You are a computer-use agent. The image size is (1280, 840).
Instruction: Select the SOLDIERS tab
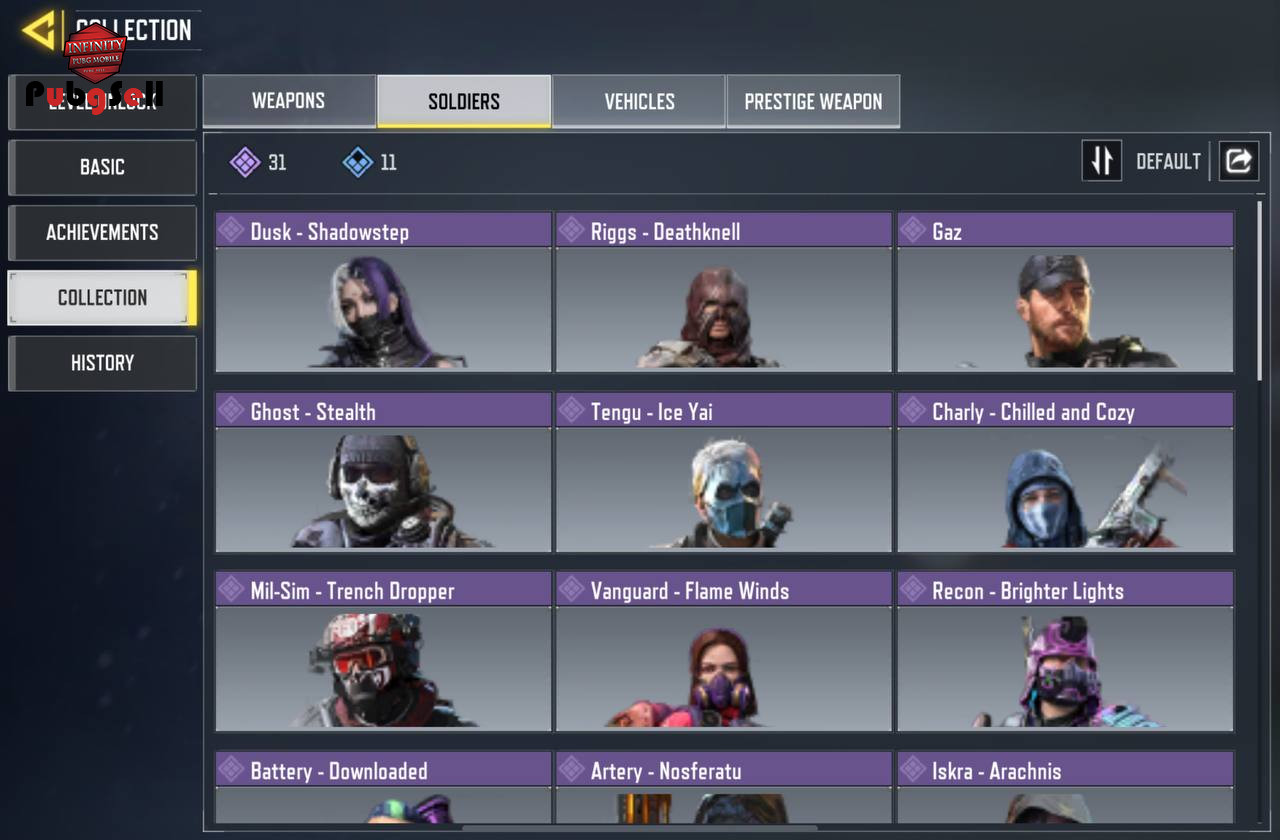pyautogui.click(x=464, y=101)
